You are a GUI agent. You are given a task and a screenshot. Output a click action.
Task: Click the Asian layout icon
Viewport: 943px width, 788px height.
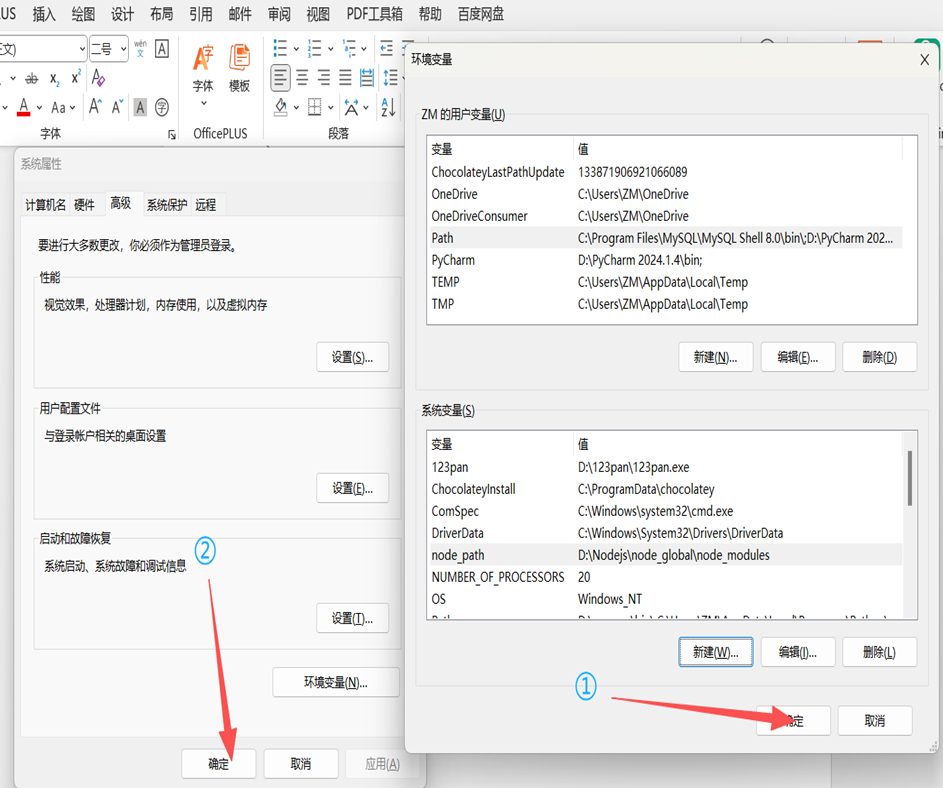(351, 107)
